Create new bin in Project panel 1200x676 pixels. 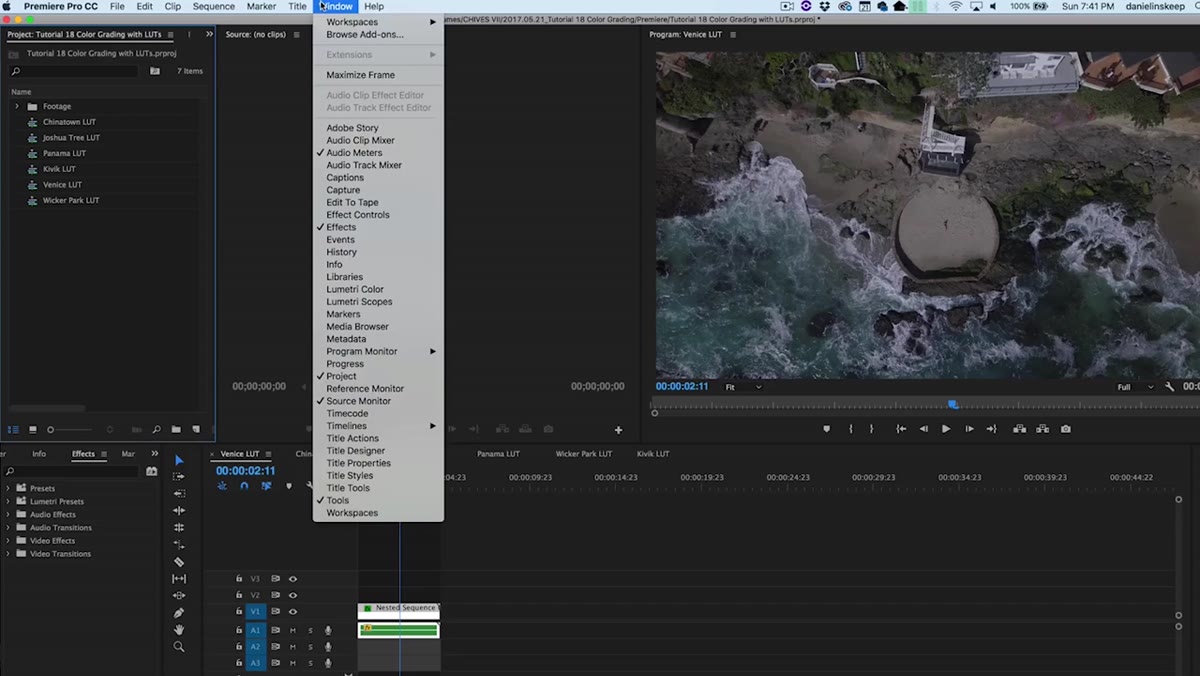click(x=176, y=429)
